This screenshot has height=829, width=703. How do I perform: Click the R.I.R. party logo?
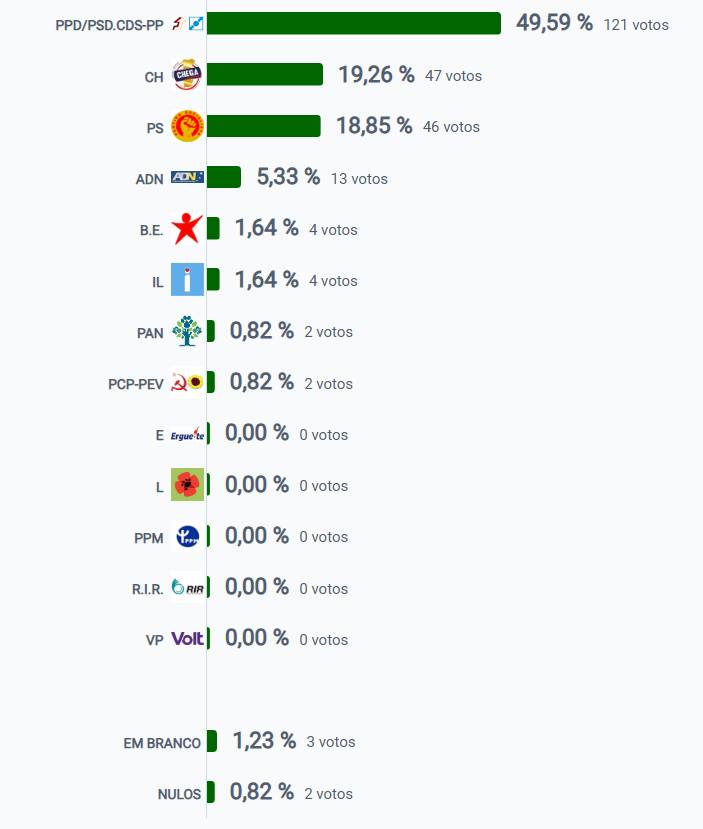click(187, 588)
